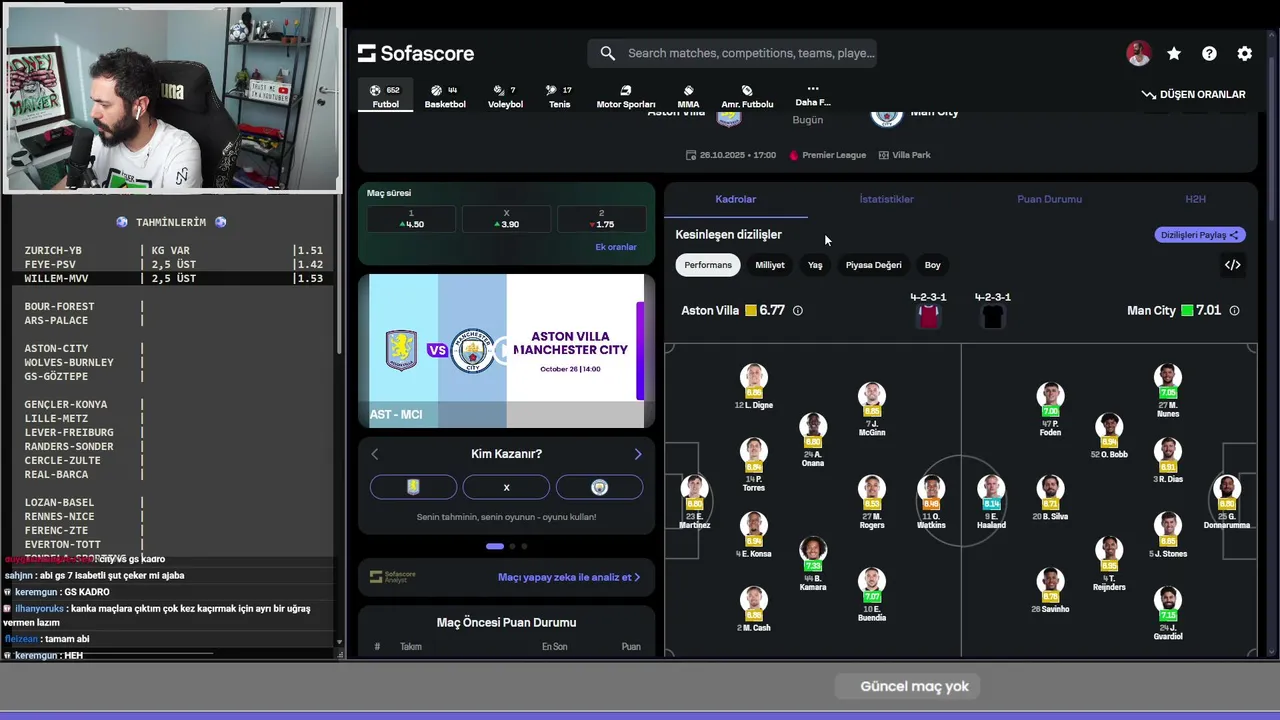Vote Aston Villa in Kim Kazanır poll

(413, 487)
